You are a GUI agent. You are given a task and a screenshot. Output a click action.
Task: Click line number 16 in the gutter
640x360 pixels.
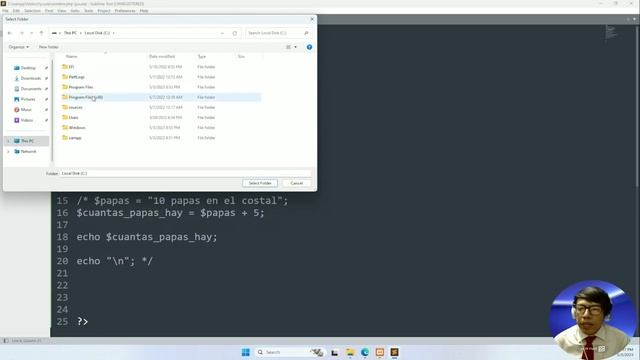point(62,213)
